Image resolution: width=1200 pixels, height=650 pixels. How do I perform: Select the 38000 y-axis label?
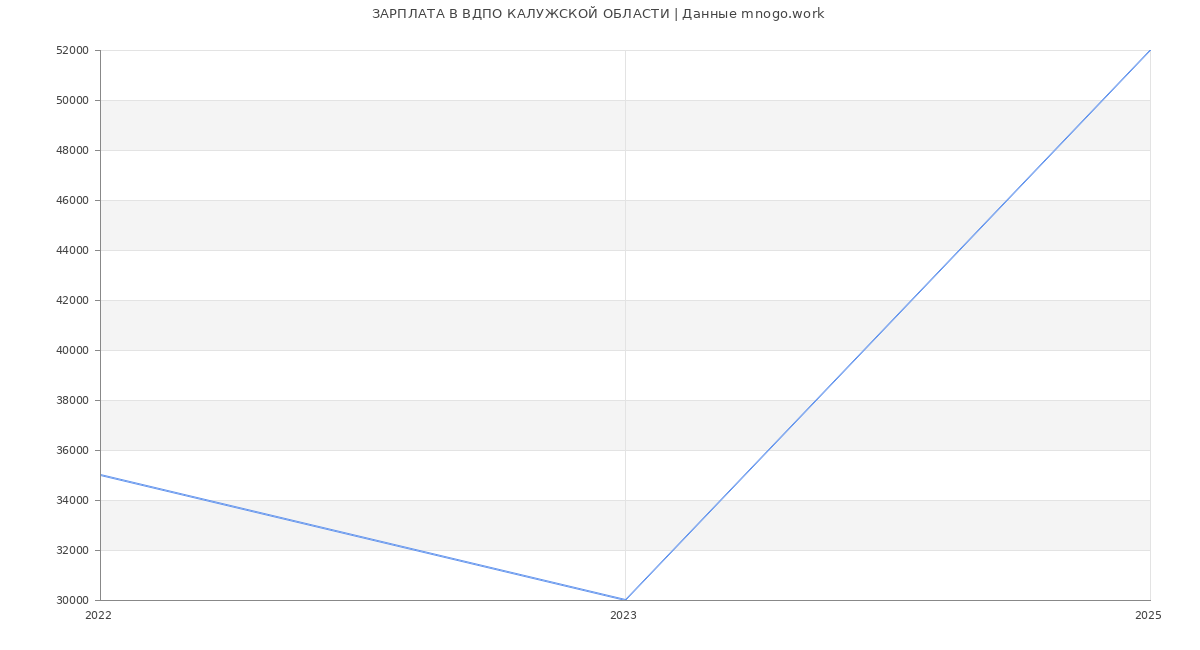pos(73,401)
